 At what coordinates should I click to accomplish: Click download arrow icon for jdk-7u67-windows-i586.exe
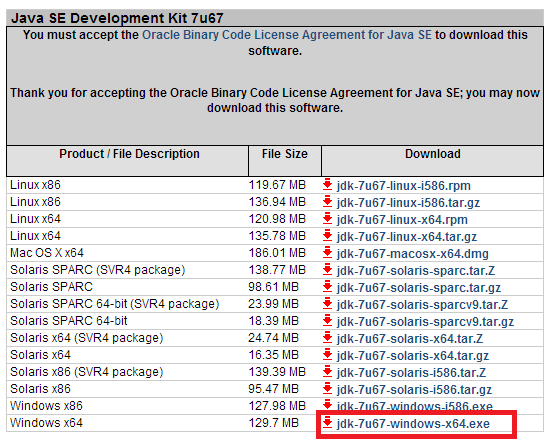pos(327,404)
